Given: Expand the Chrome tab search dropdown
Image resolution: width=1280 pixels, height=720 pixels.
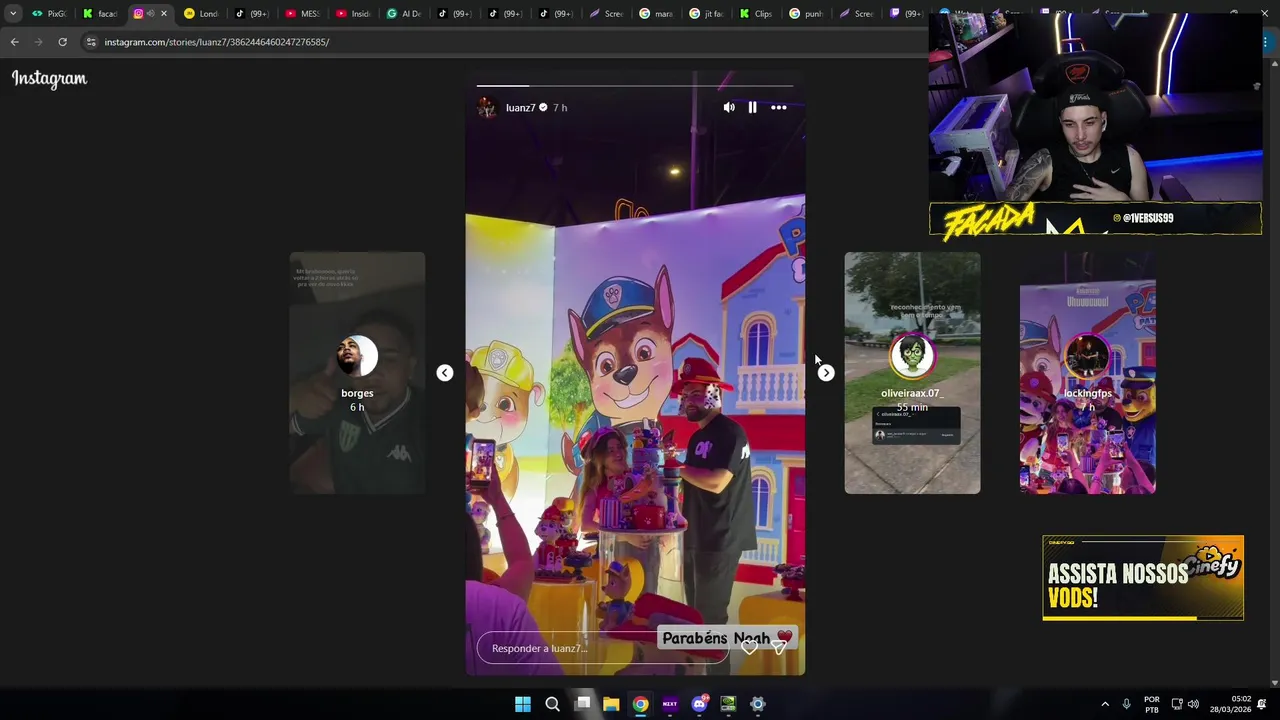Looking at the screenshot, I should [x=12, y=14].
